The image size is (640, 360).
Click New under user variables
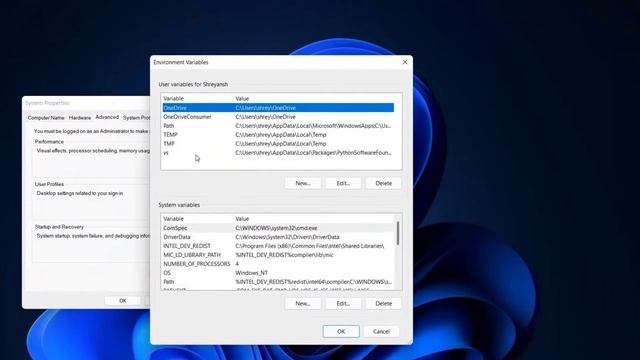click(303, 183)
